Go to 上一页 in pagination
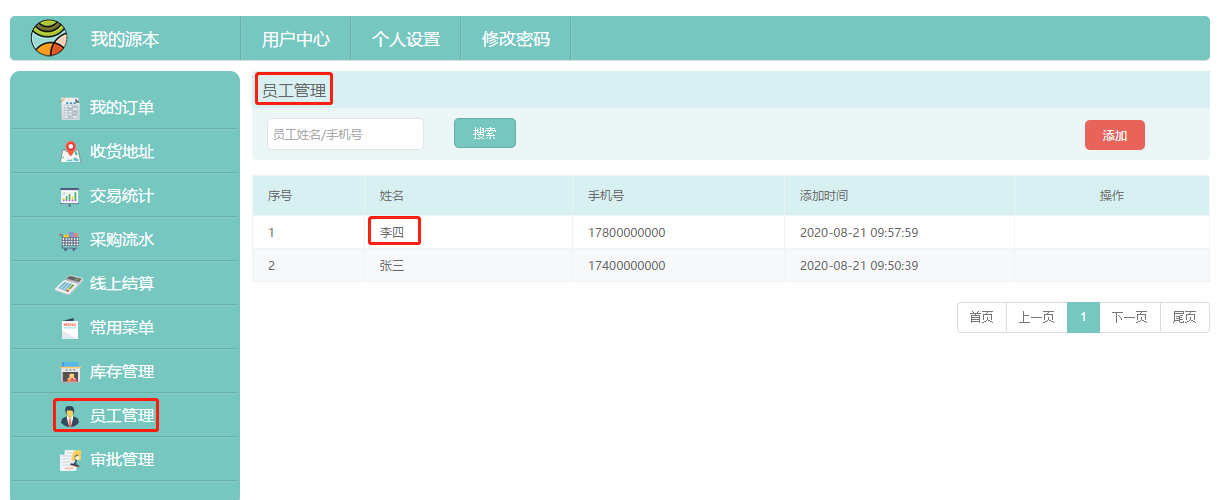 point(1037,317)
